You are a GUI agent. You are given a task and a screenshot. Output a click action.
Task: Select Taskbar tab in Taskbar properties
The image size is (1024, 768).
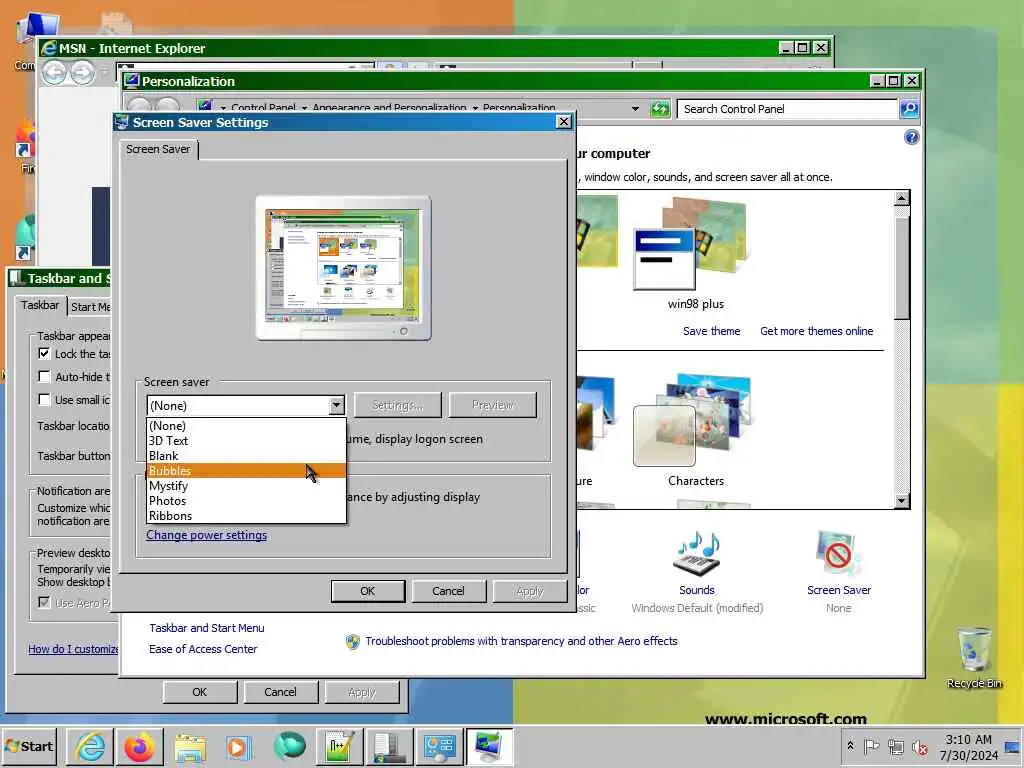40,305
